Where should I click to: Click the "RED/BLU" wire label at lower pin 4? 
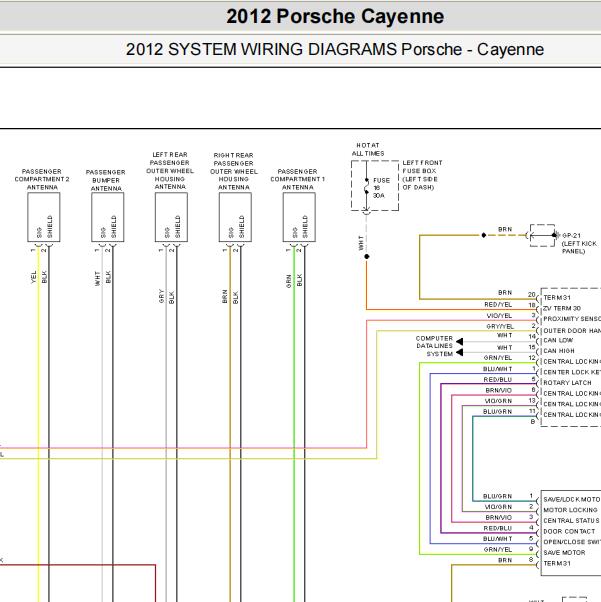498,528
